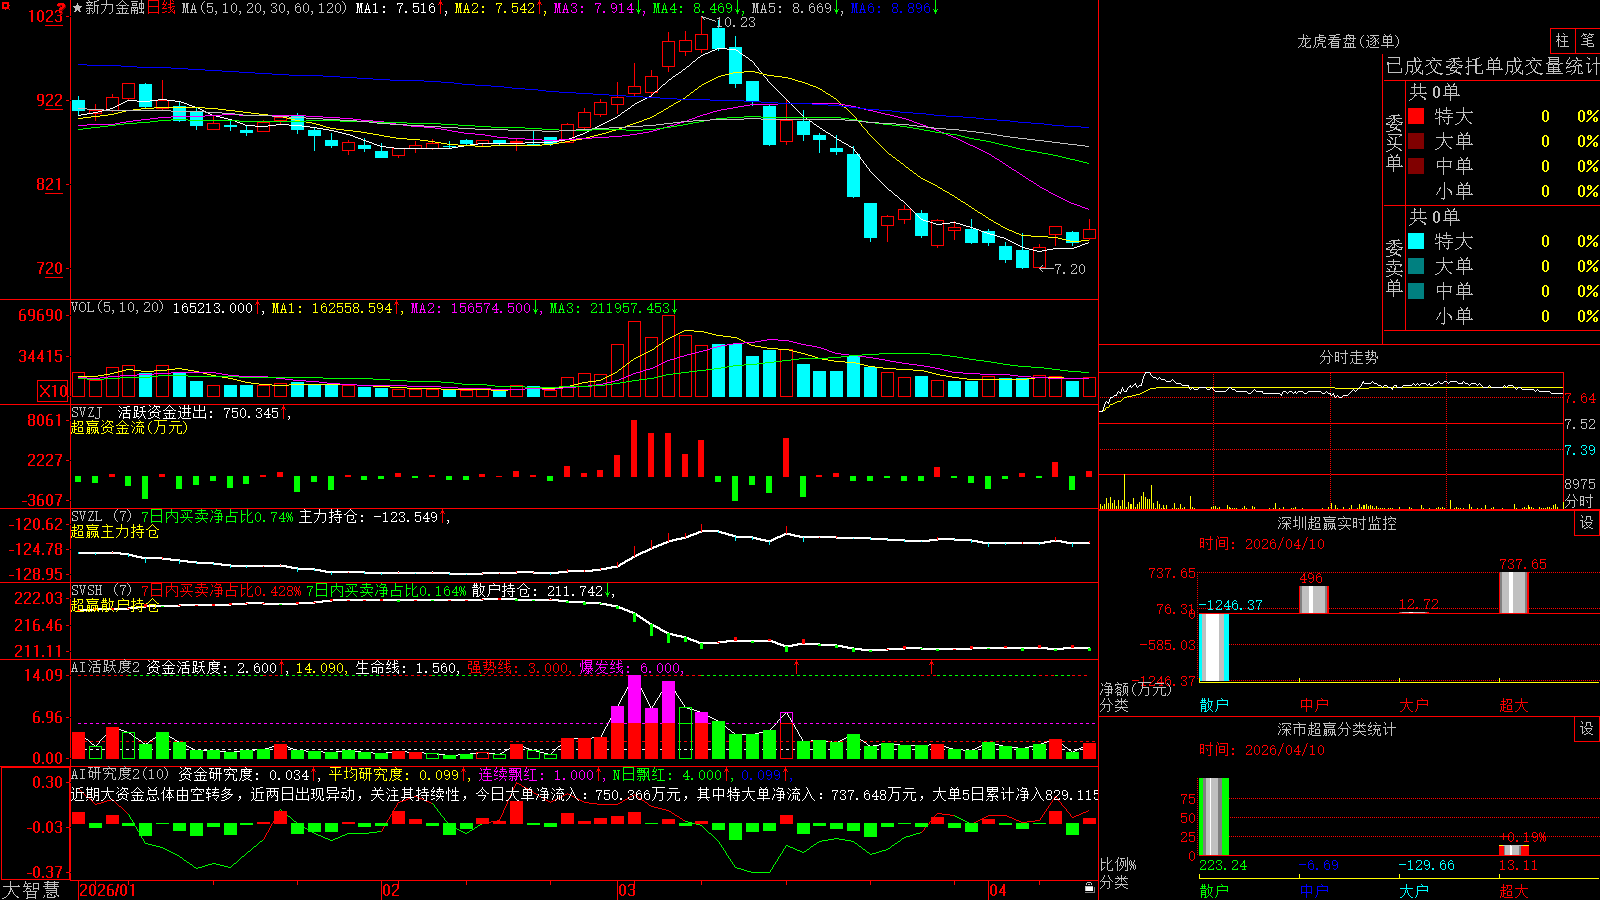Click the small red square in the chart's corner

tap(5, 6)
